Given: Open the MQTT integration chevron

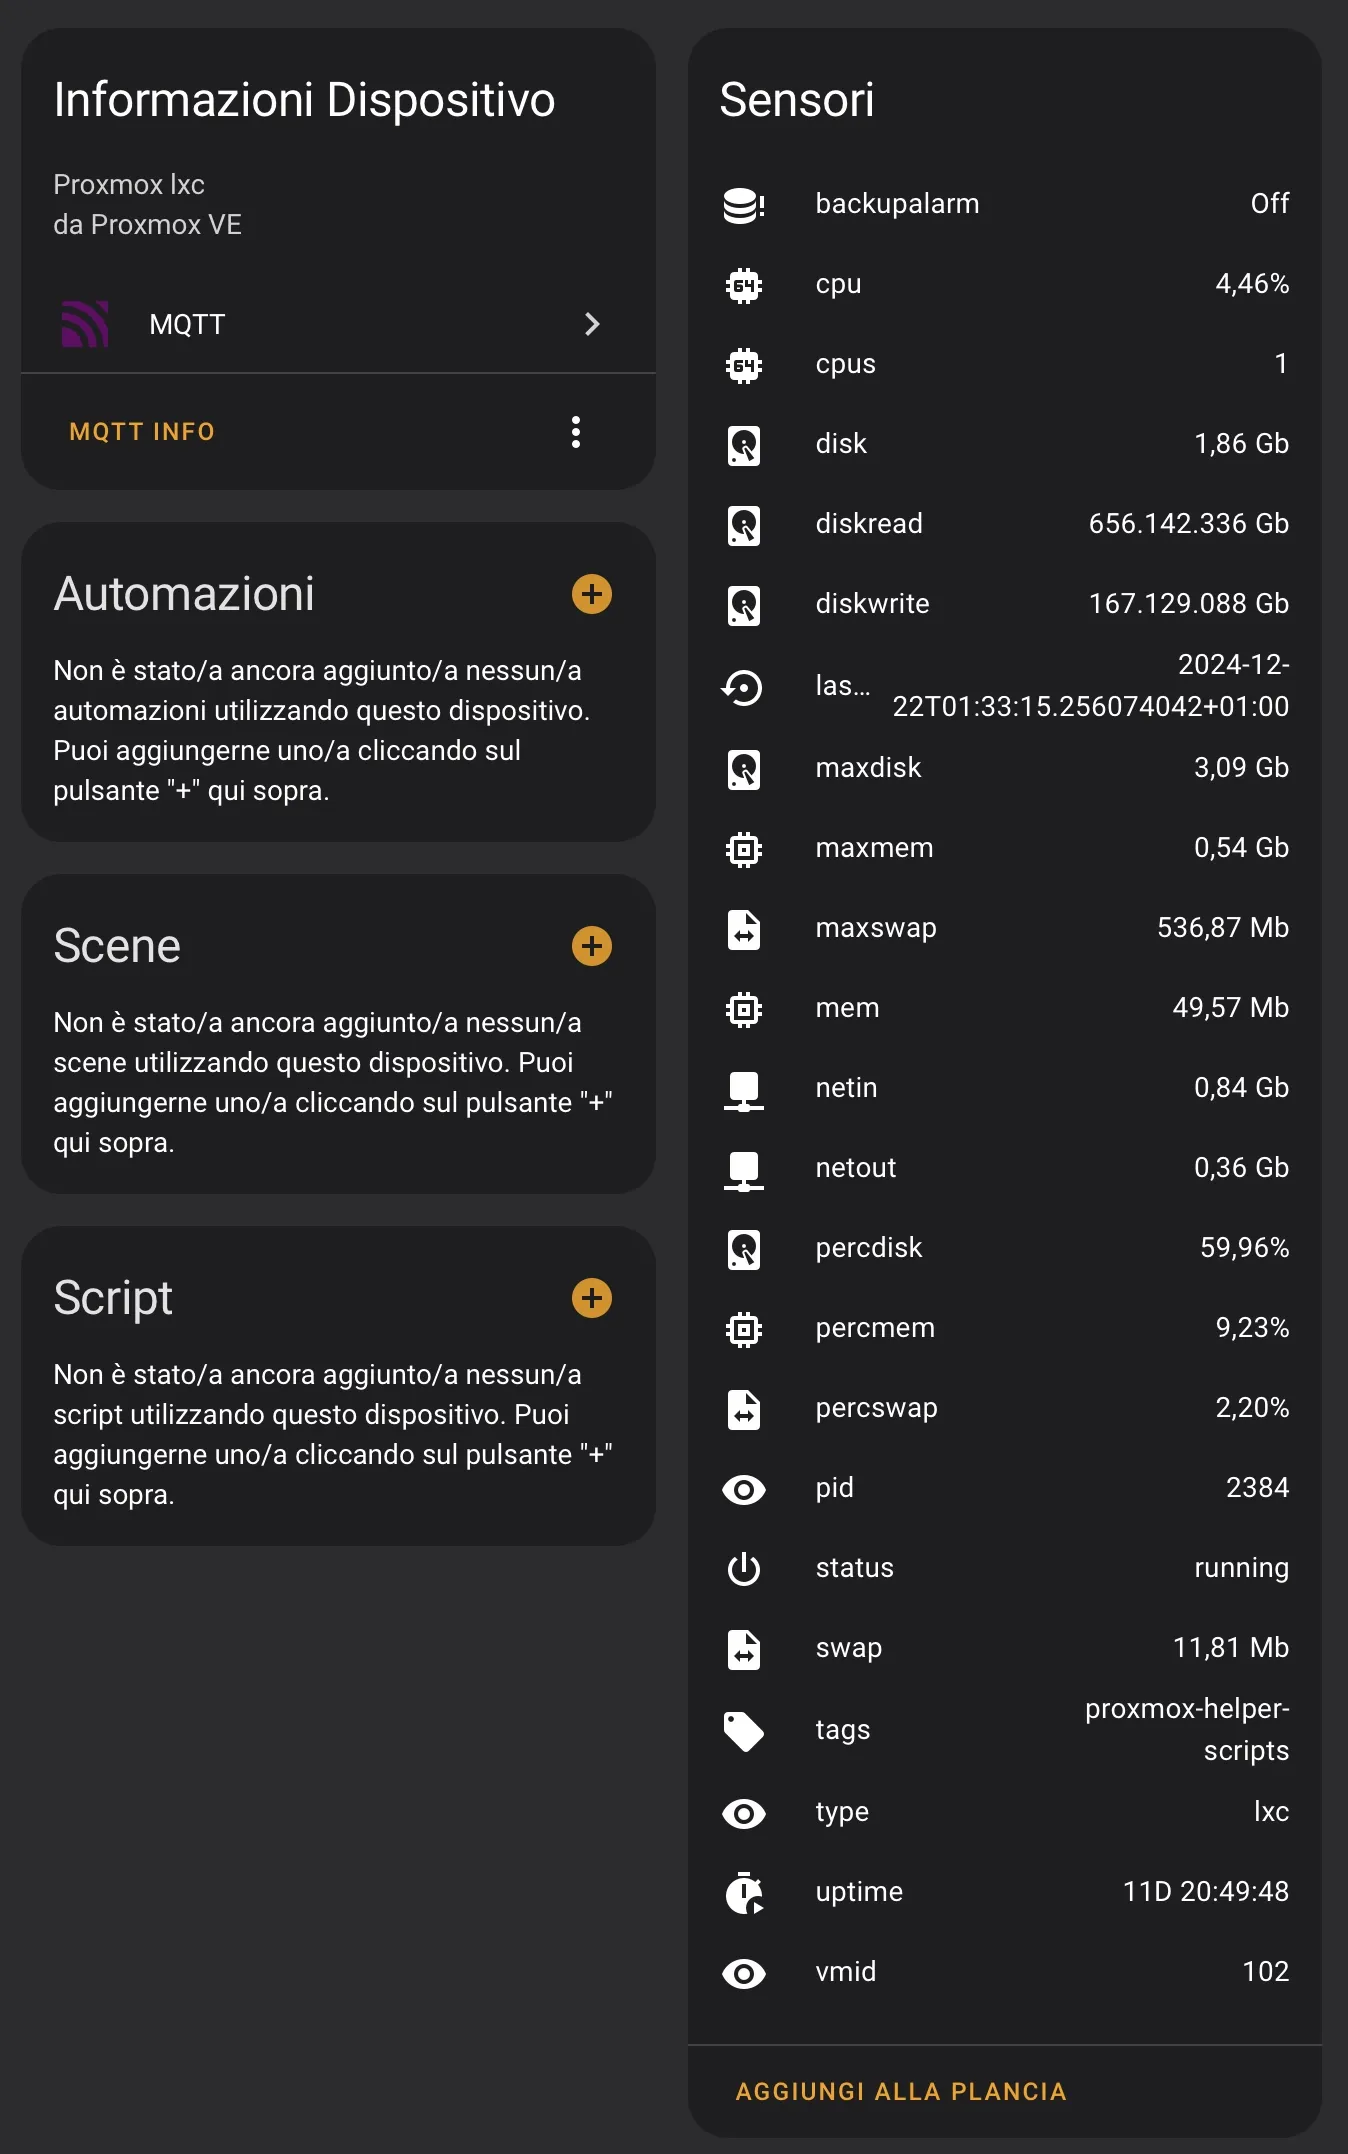Looking at the screenshot, I should click(x=592, y=324).
